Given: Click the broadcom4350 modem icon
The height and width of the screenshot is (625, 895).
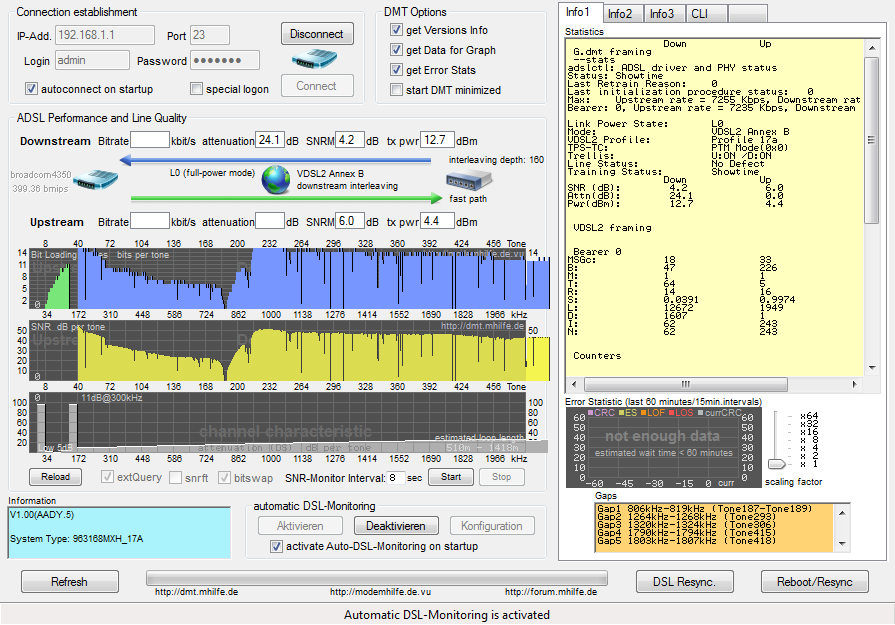Looking at the screenshot, I should 95,180.
